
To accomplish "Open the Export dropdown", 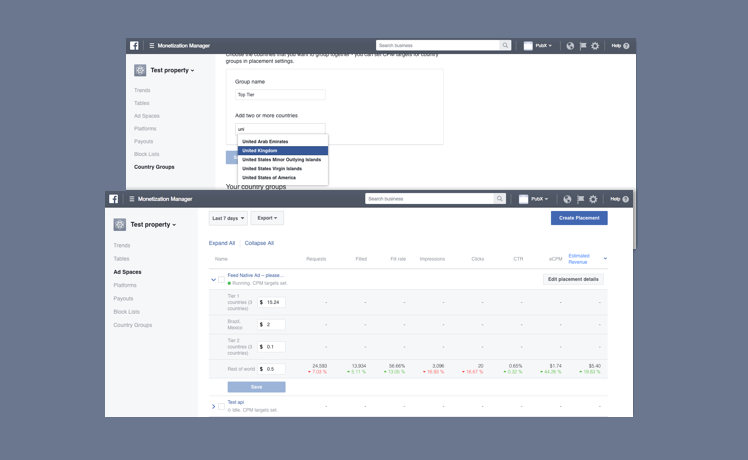I will click(267, 218).
